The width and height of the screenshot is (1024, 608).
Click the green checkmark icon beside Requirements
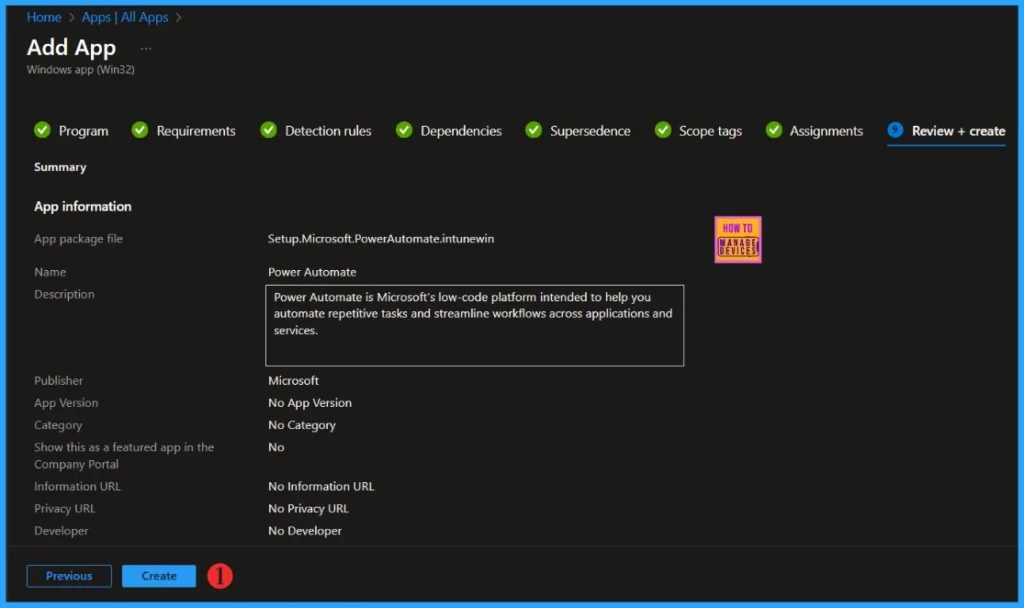[140, 130]
